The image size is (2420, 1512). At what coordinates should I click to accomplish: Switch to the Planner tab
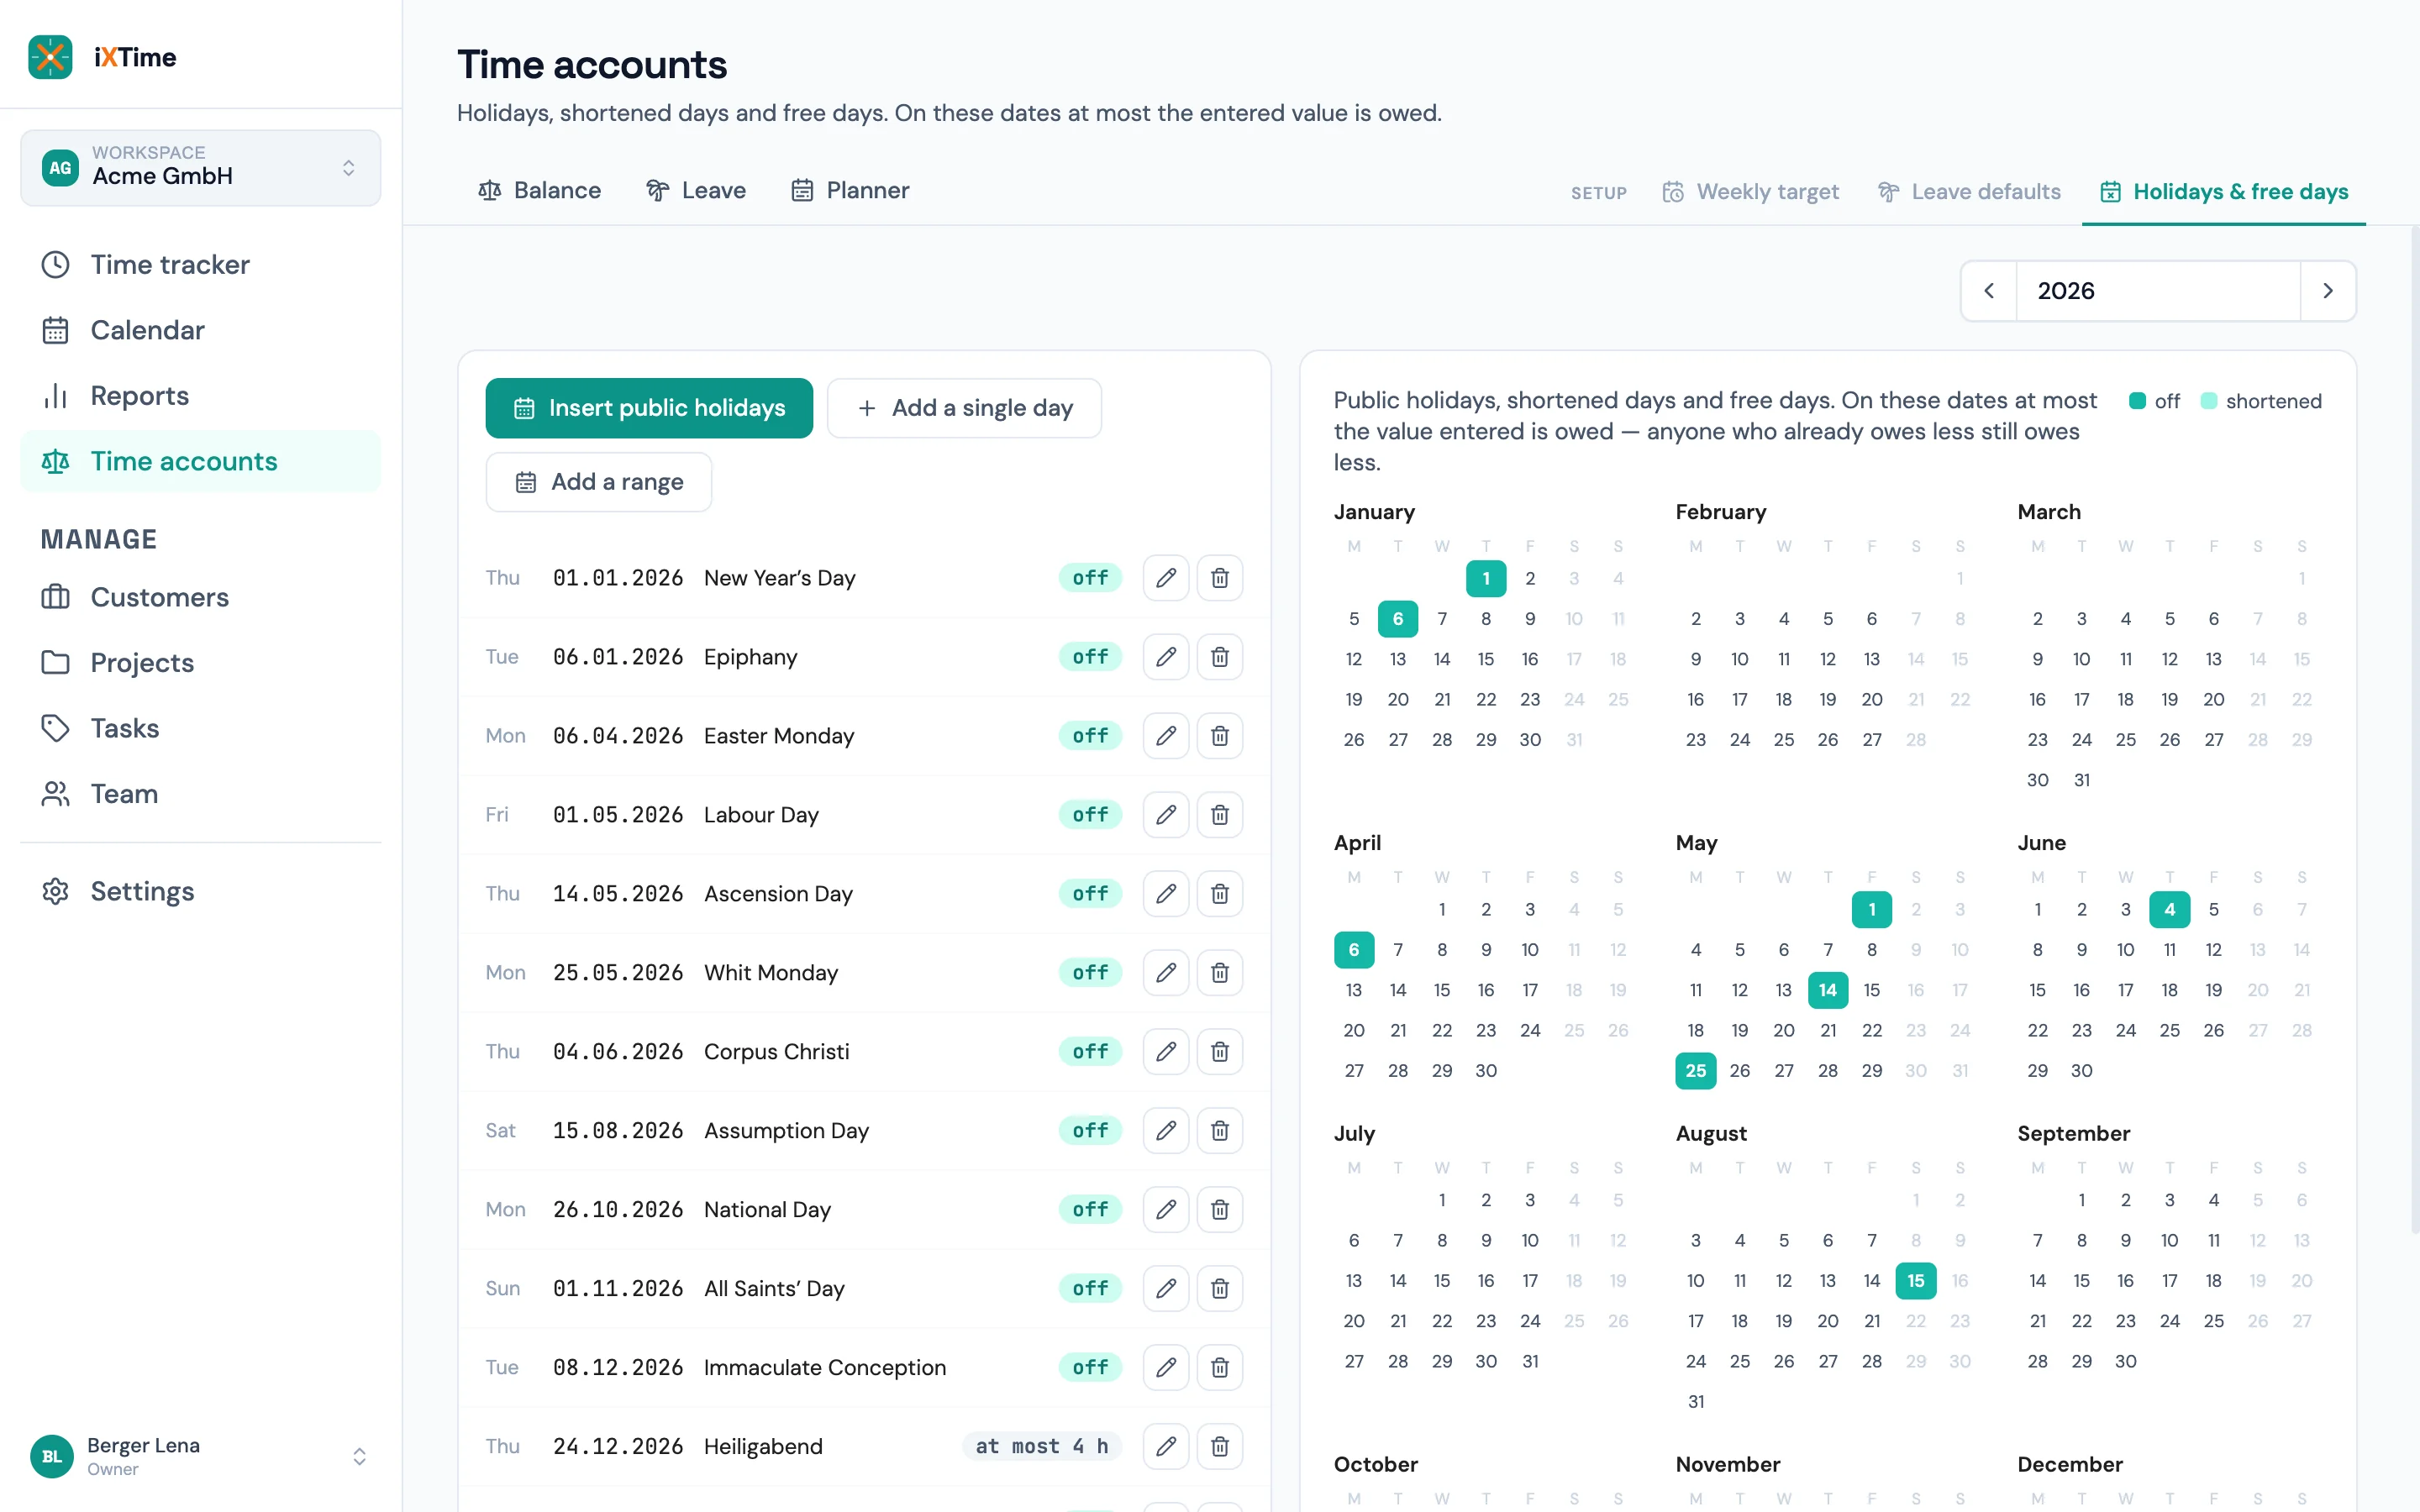(x=850, y=190)
